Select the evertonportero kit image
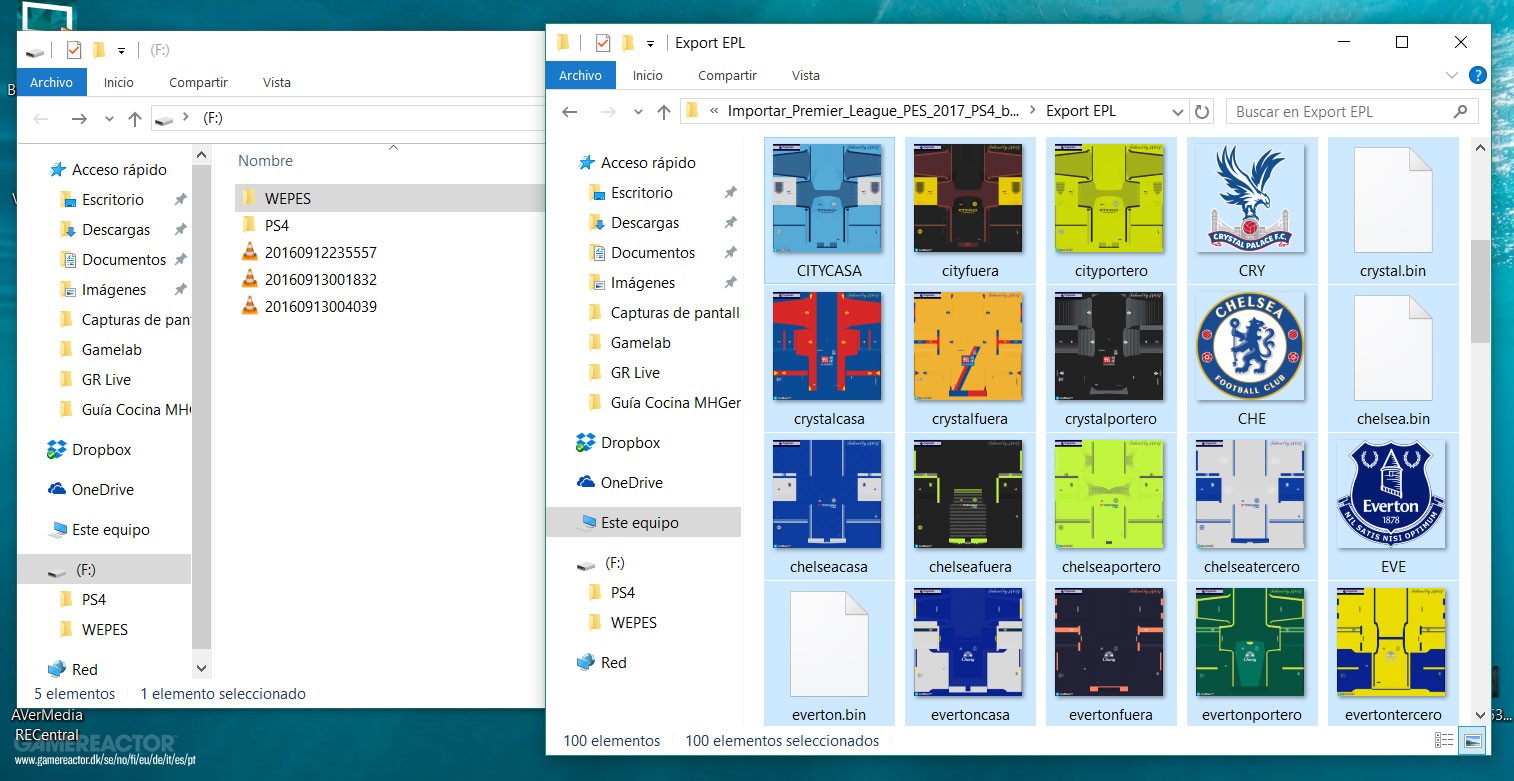The image size is (1514, 781). pyautogui.click(x=1251, y=643)
